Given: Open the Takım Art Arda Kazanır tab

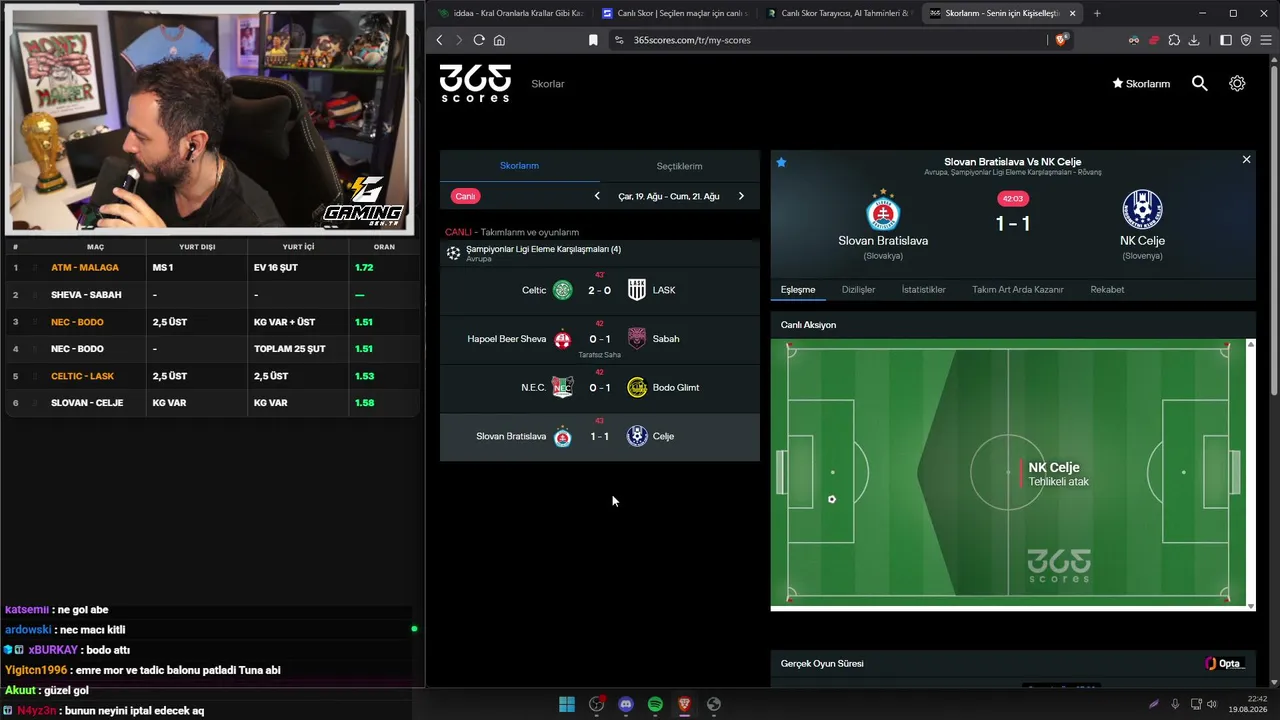Looking at the screenshot, I should click(1018, 290).
